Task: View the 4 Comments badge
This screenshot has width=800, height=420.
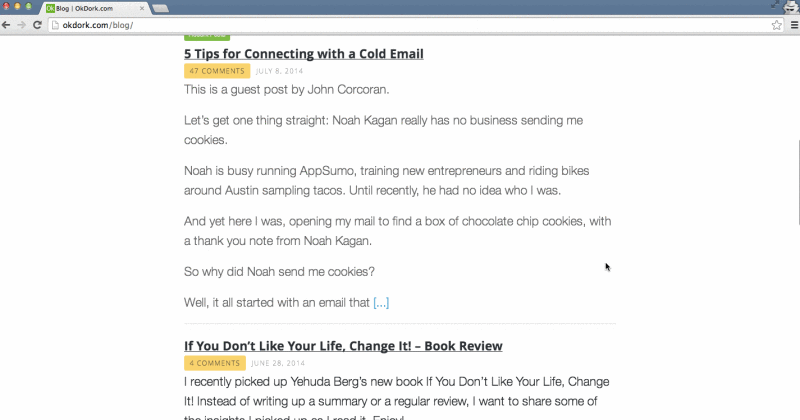Action: pyautogui.click(x=215, y=363)
